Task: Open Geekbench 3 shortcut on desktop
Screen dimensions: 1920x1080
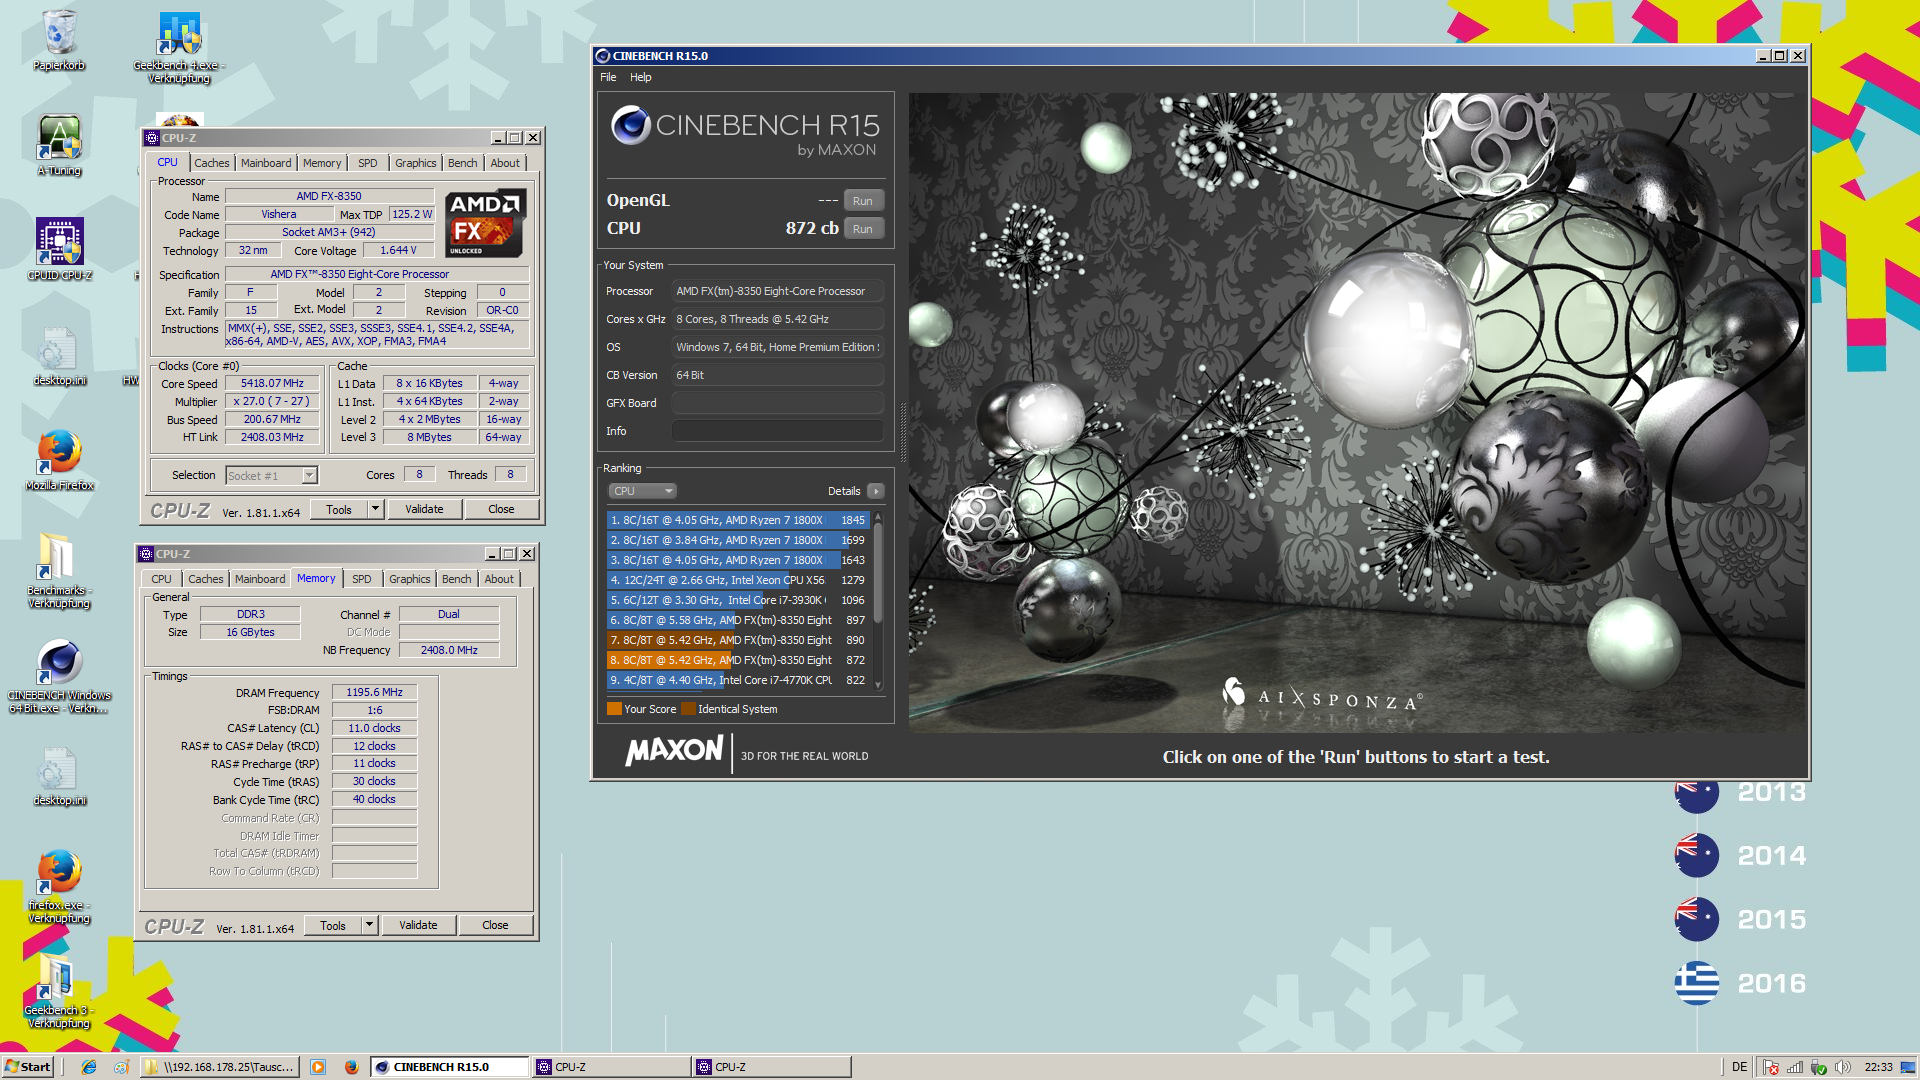Action: coord(59,991)
